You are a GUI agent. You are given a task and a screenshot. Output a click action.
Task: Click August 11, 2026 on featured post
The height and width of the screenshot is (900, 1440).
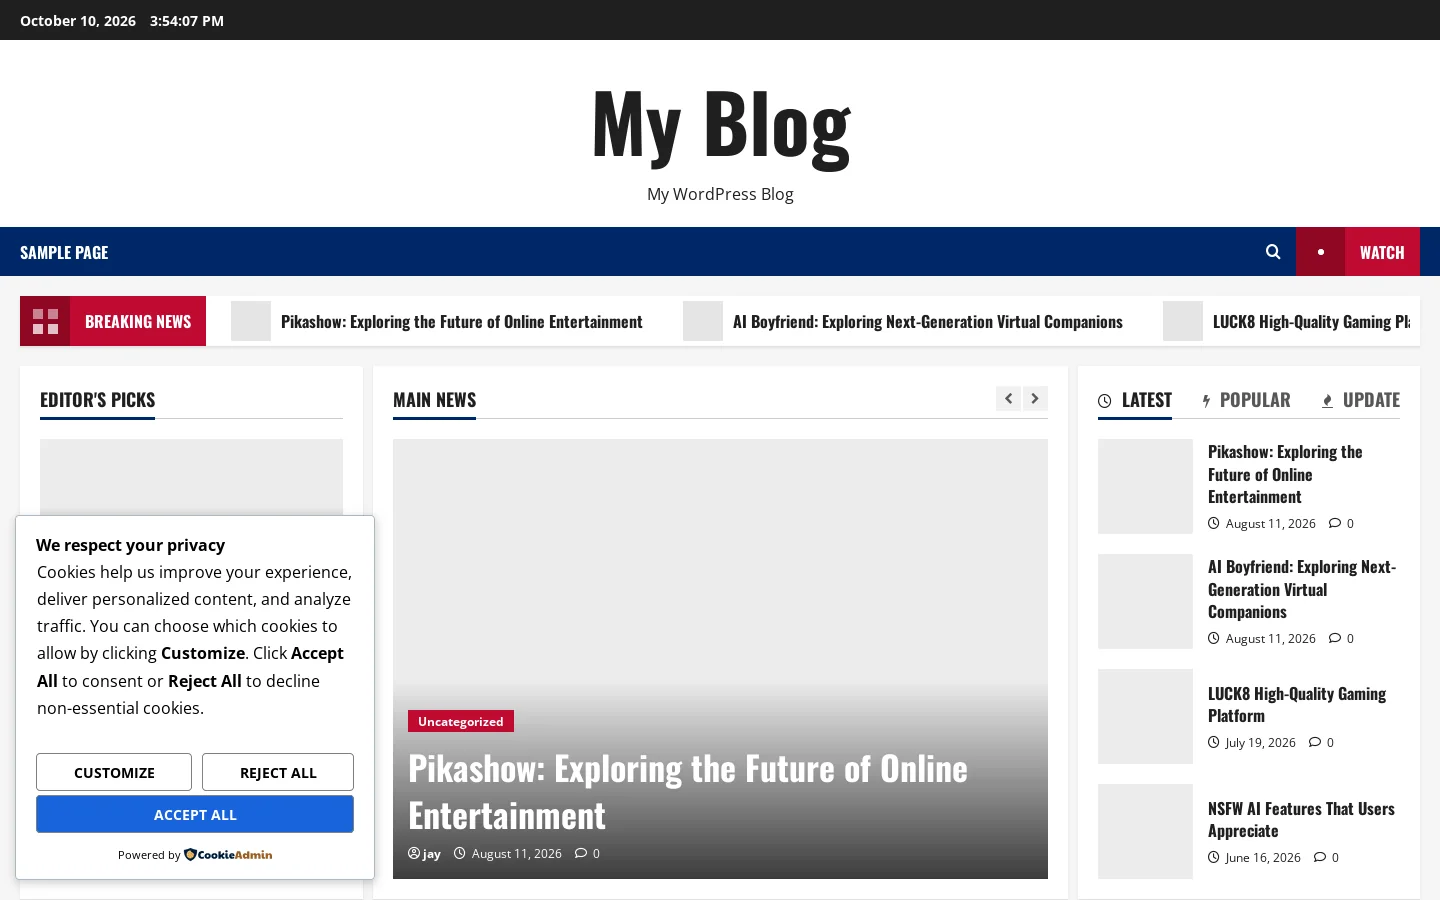(x=516, y=853)
